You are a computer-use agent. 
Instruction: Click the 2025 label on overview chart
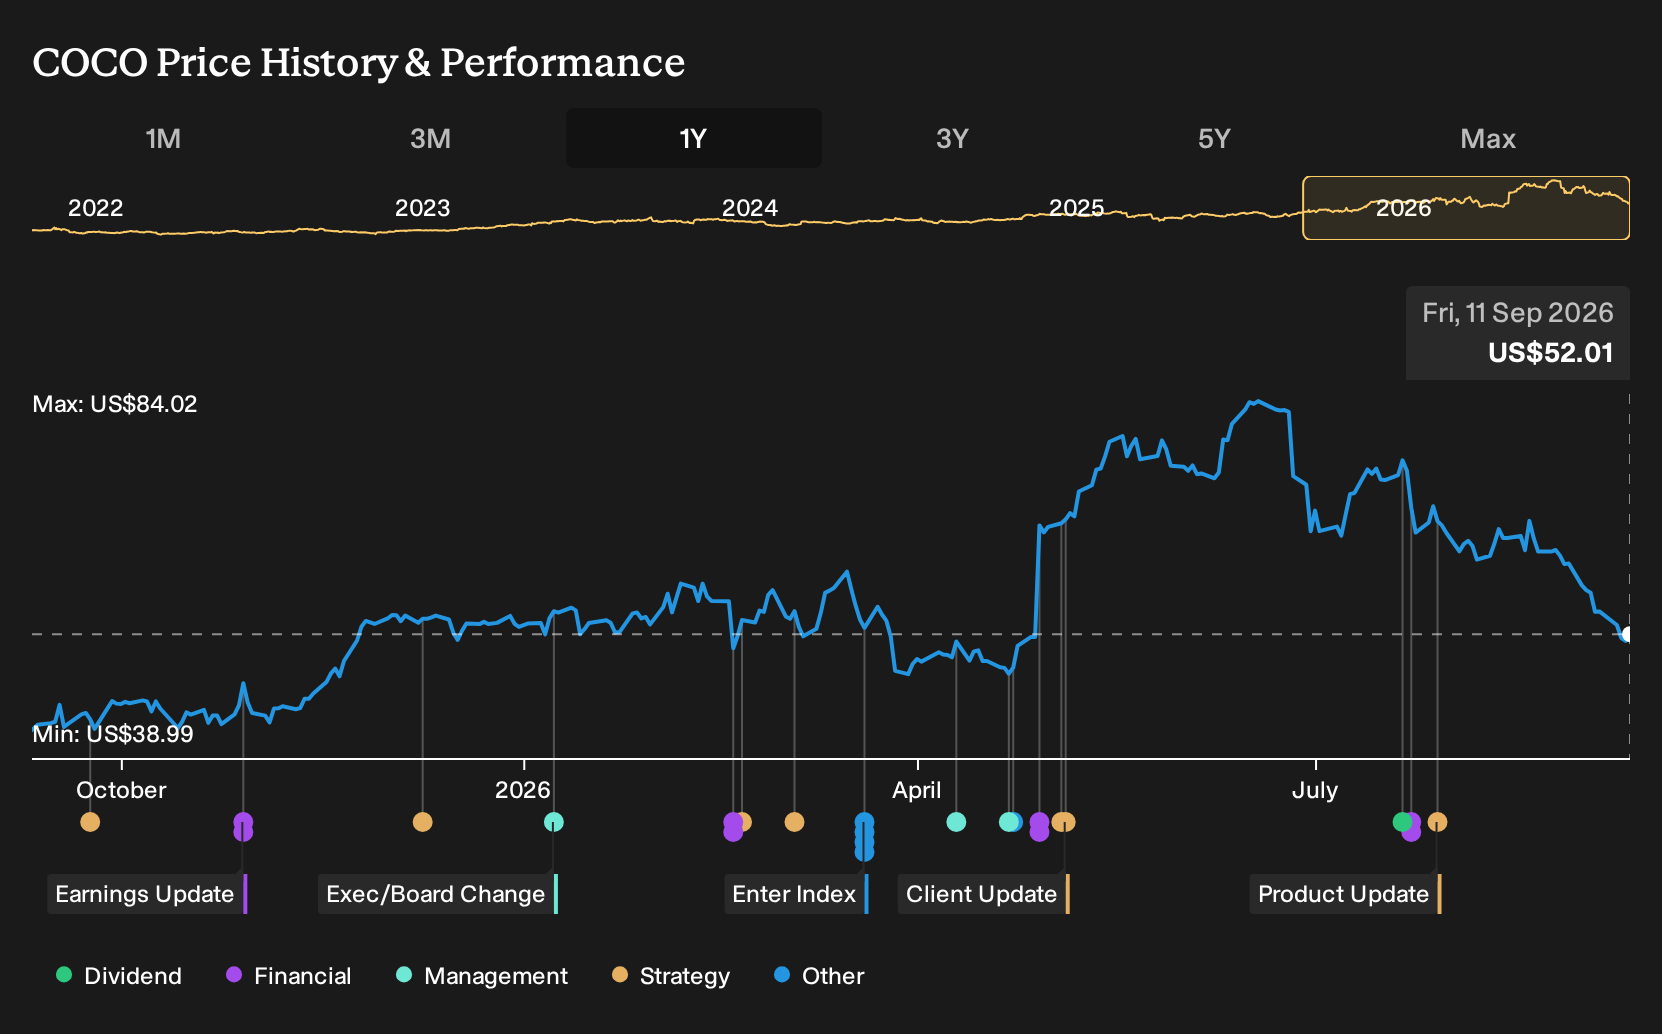click(x=1076, y=208)
